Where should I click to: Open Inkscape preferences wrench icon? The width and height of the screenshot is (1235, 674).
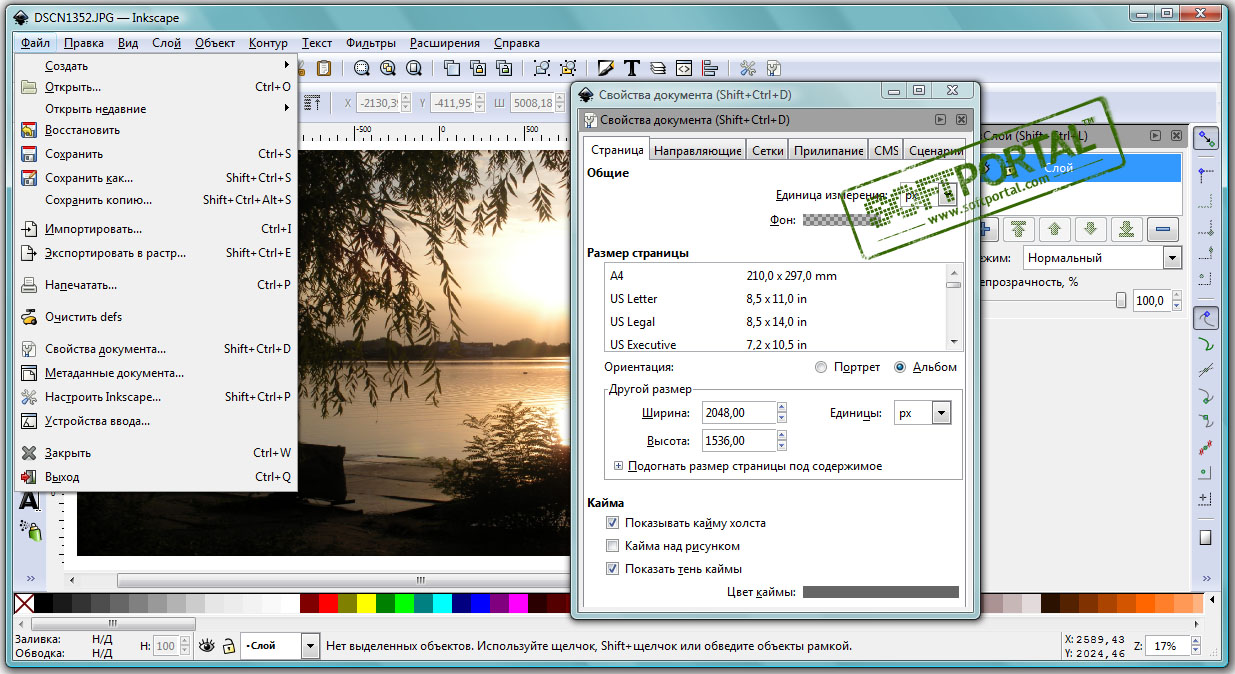coord(748,68)
